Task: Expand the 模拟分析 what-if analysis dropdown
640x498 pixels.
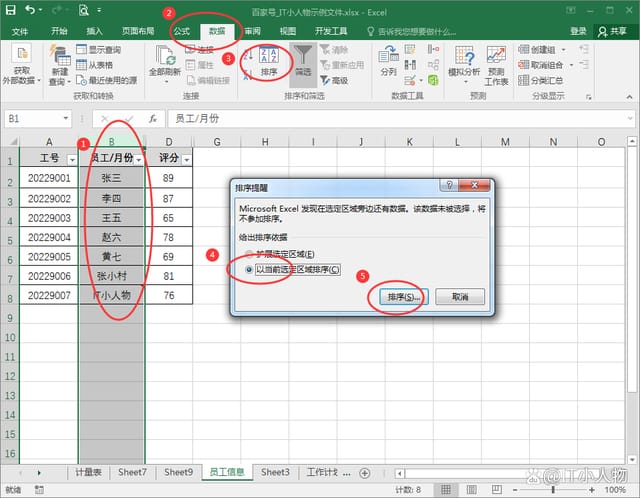Action: 465,82
